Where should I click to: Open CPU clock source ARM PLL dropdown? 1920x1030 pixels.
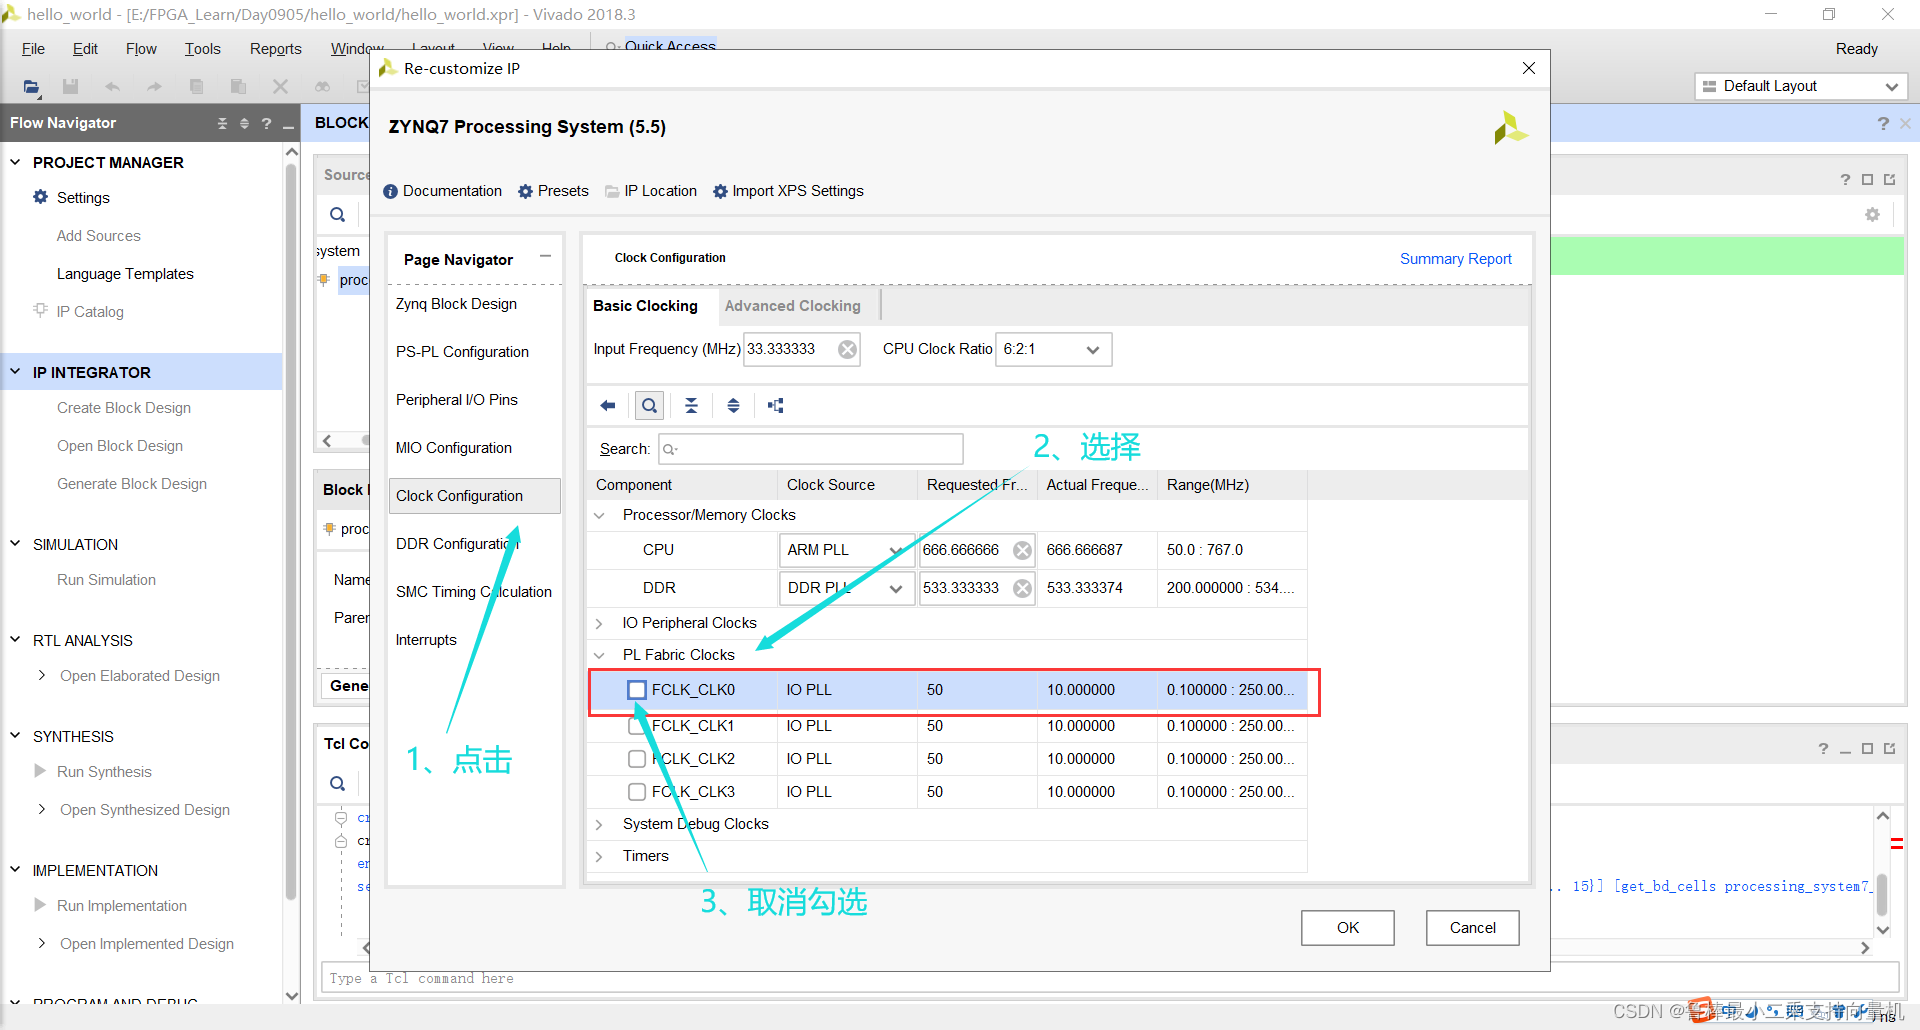(x=847, y=550)
